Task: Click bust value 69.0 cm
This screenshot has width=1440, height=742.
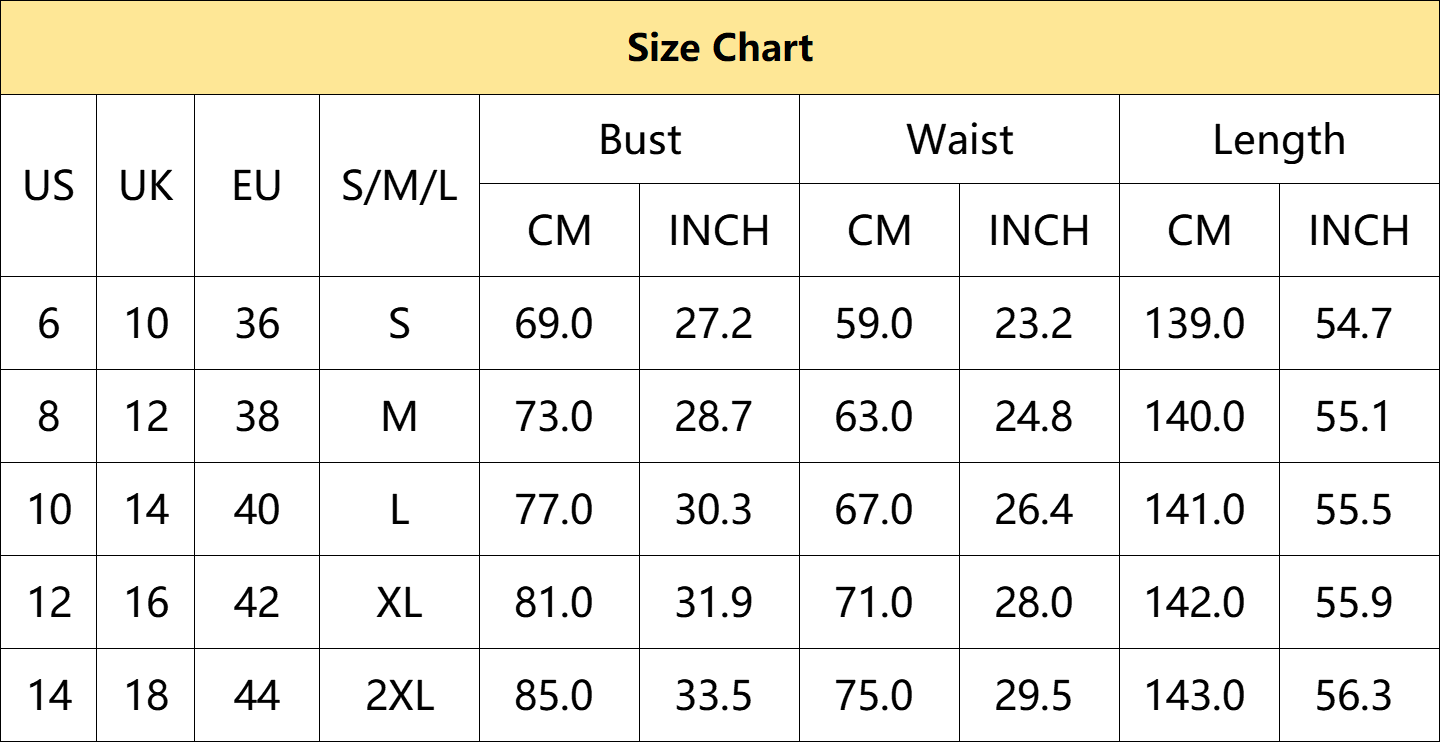Action: pos(554,324)
